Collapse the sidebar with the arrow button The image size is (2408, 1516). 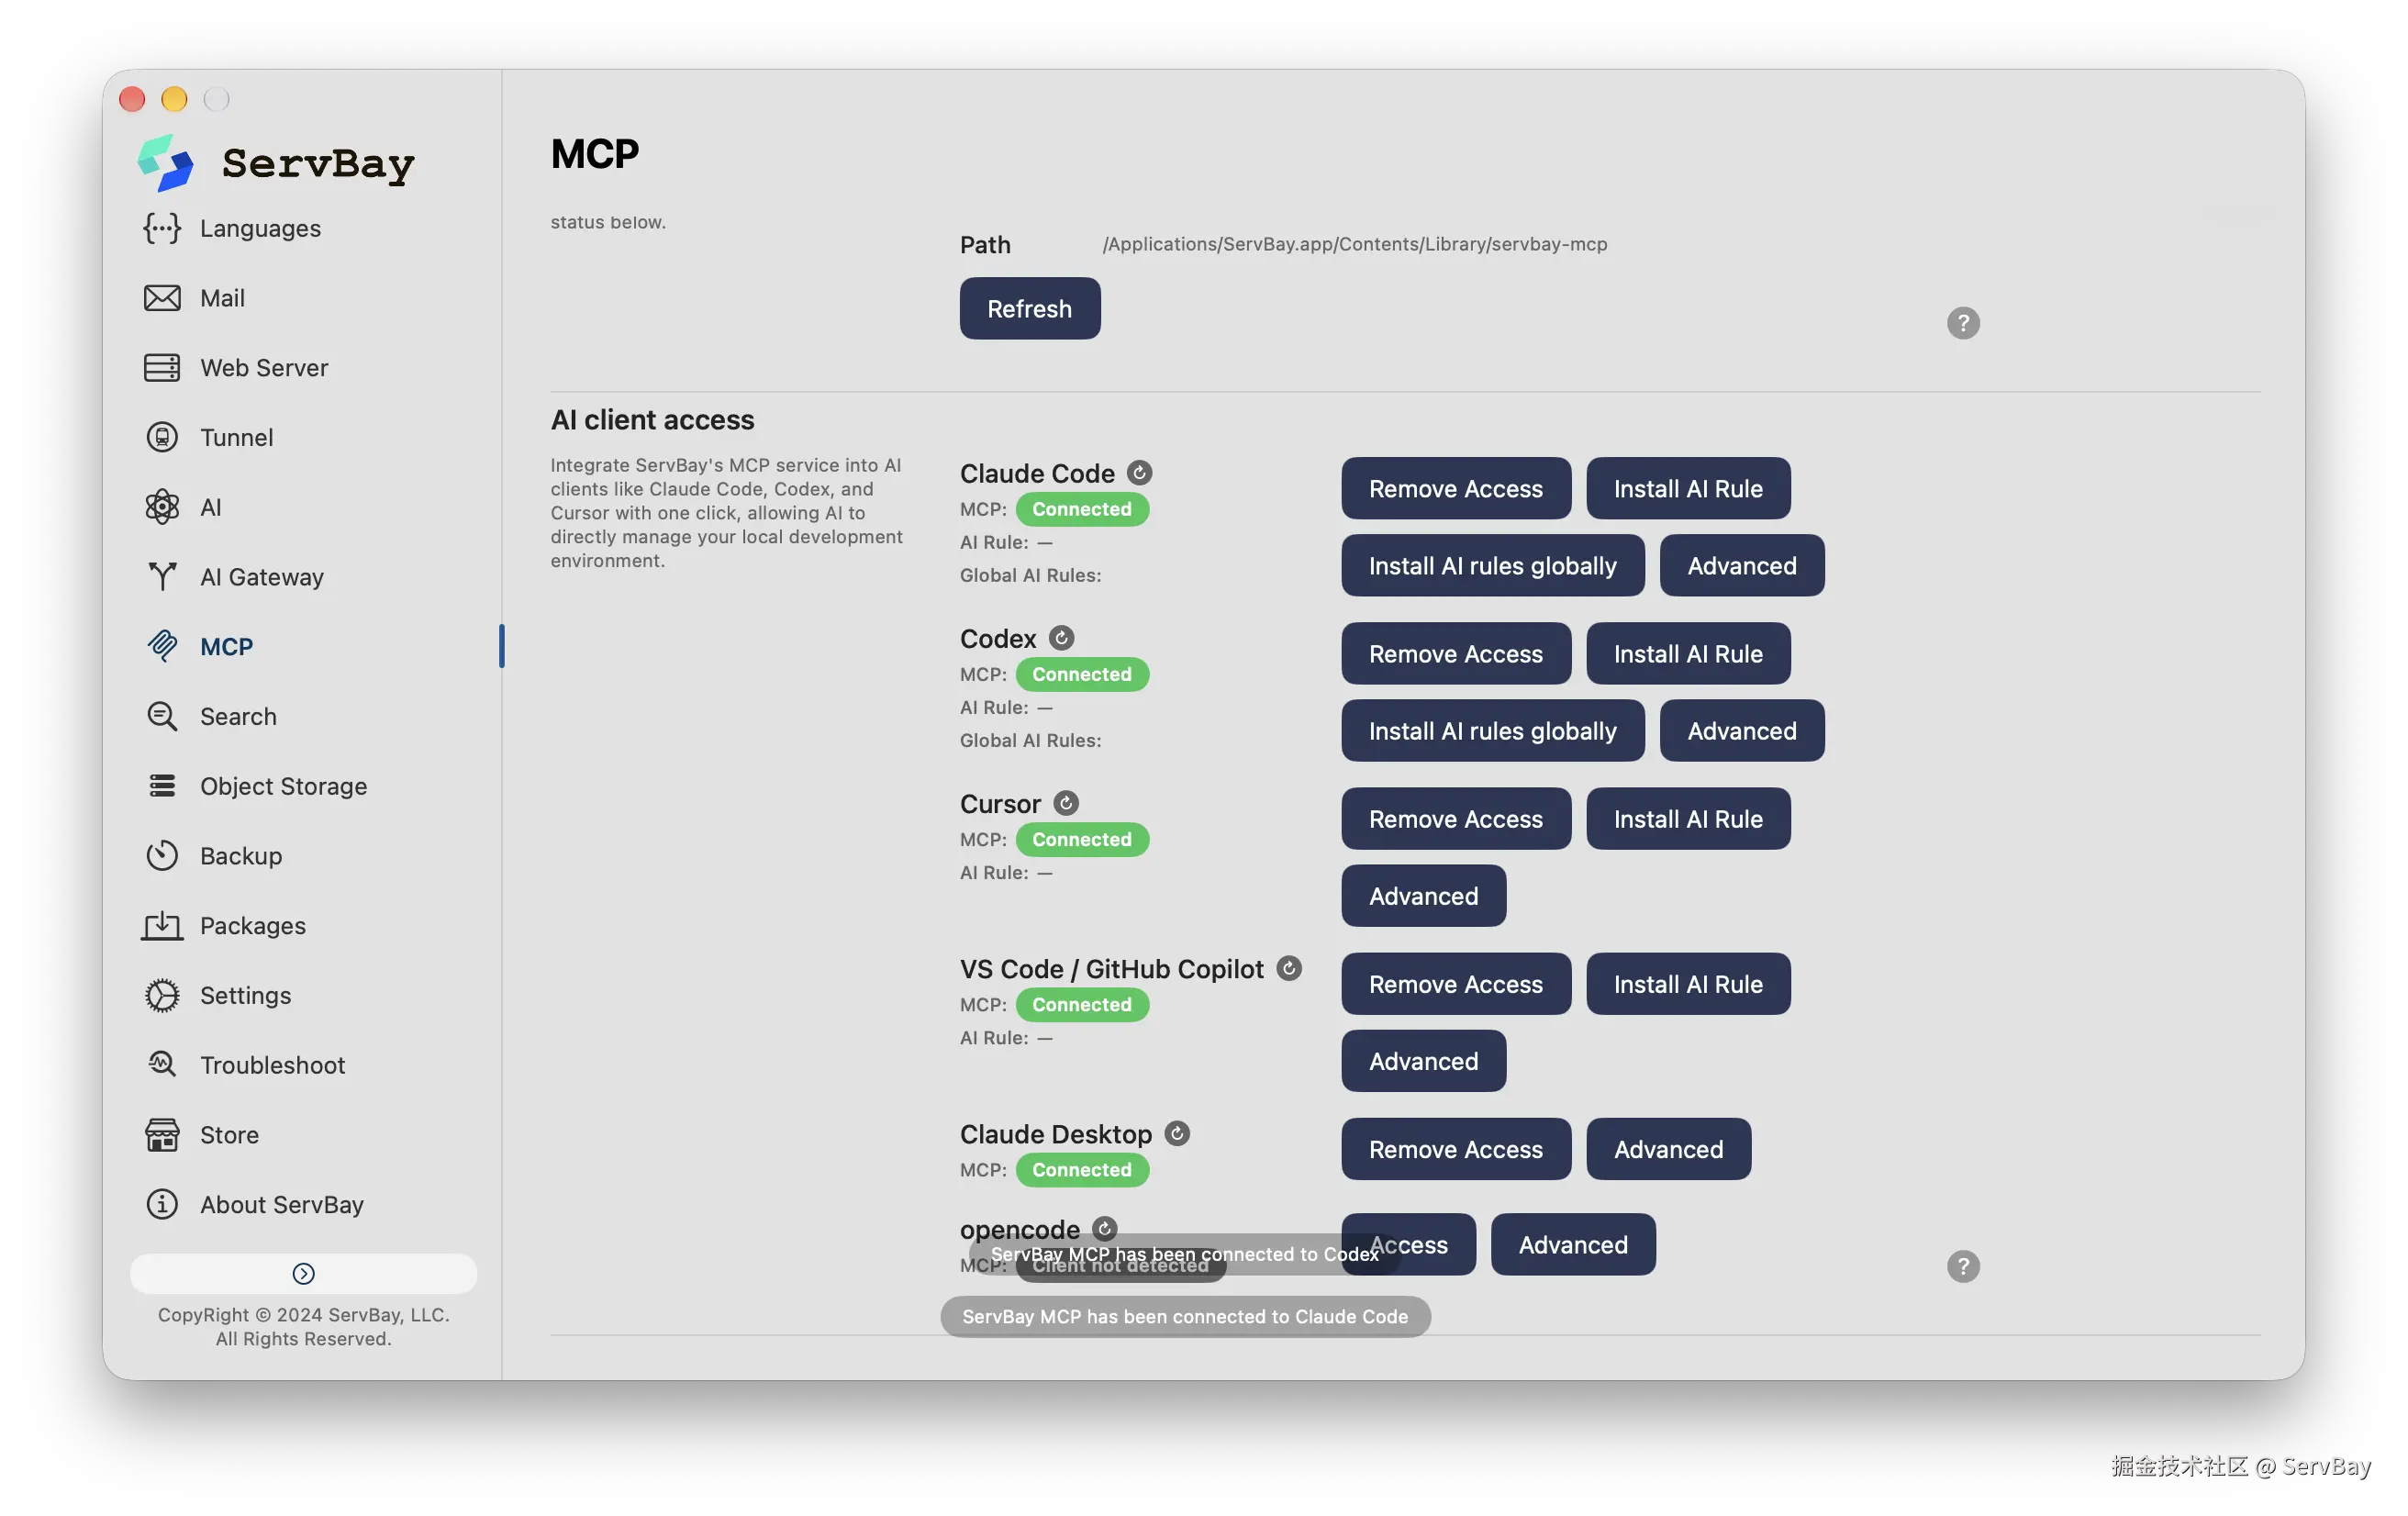tap(304, 1273)
